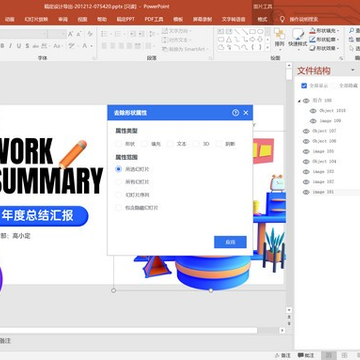Screen dimensions: 360x360
Task: Click the help icon in the blue dialog header
Action: click(x=235, y=113)
